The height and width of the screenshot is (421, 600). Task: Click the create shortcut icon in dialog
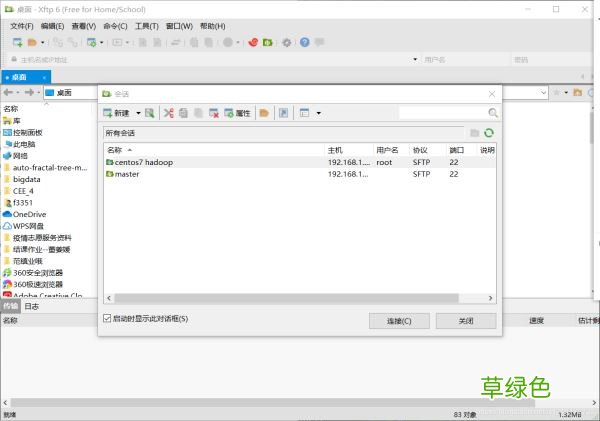[284, 113]
